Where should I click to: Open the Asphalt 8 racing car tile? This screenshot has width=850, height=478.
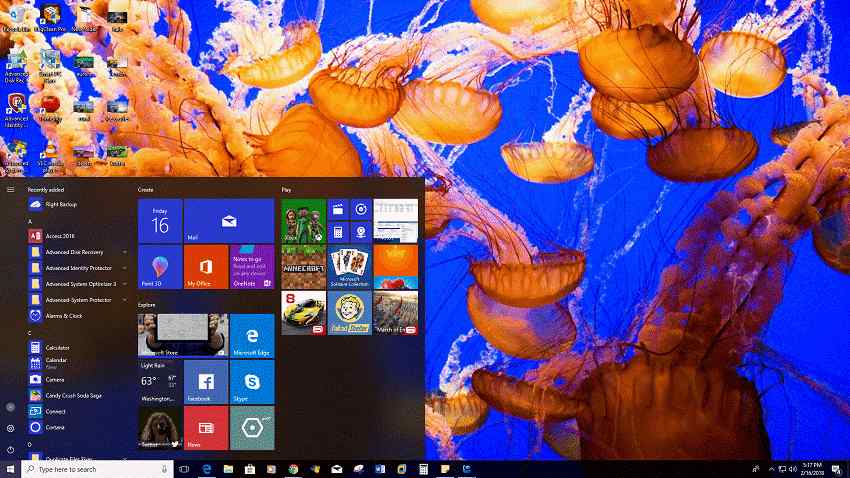[304, 313]
